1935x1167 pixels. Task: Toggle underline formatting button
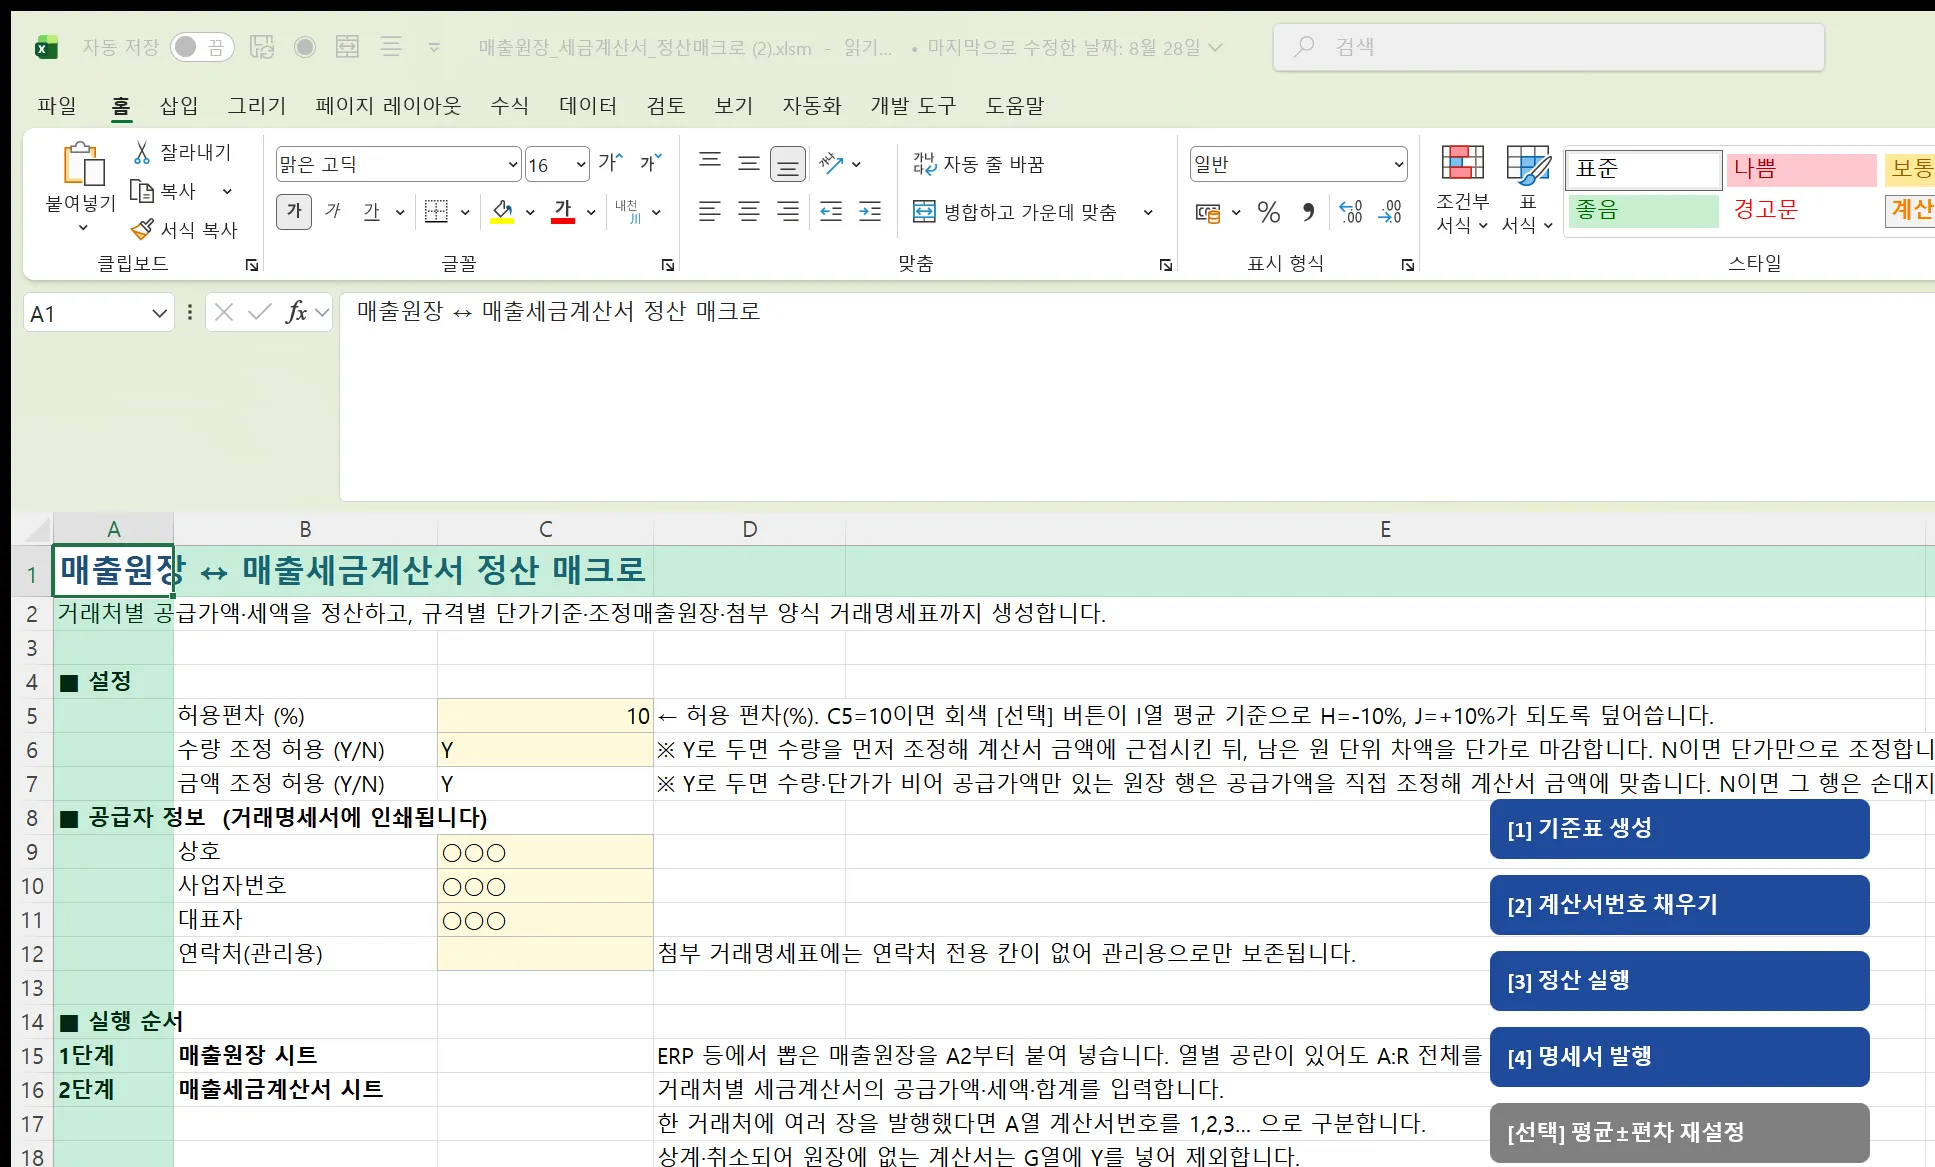point(372,211)
